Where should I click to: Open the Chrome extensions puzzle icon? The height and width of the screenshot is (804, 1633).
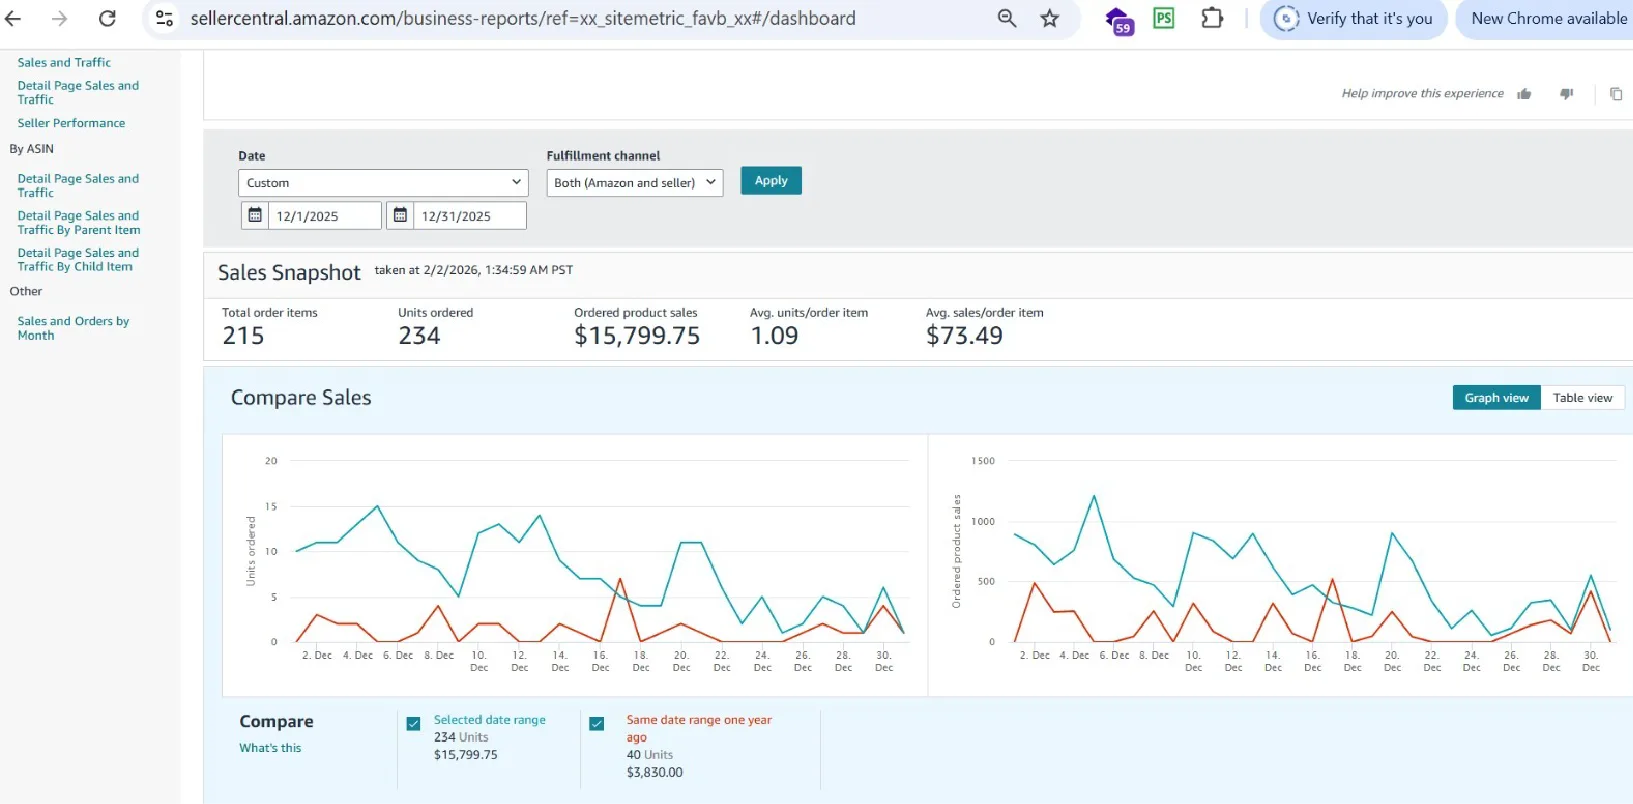[1211, 18]
